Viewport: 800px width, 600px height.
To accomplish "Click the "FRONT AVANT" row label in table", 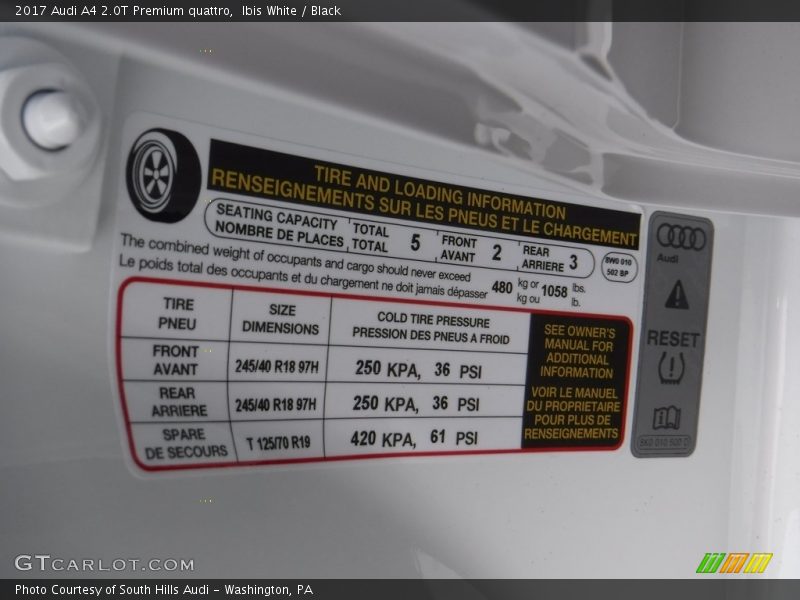I will tap(176, 360).
